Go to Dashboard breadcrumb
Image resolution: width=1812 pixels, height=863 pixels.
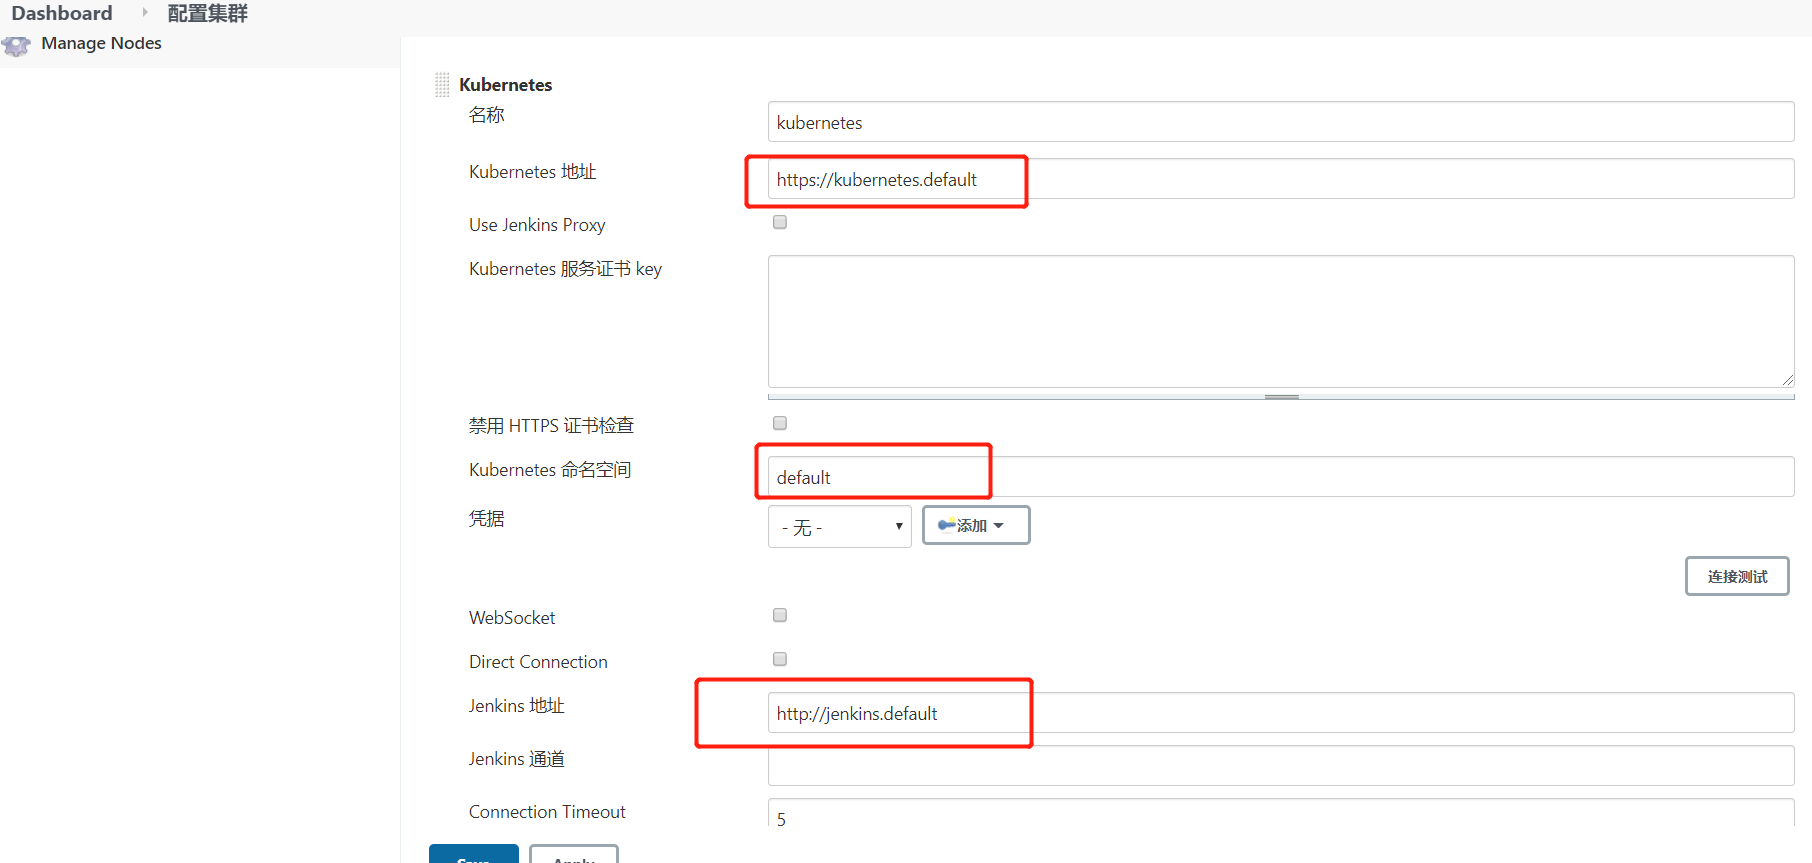tap(62, 13)
